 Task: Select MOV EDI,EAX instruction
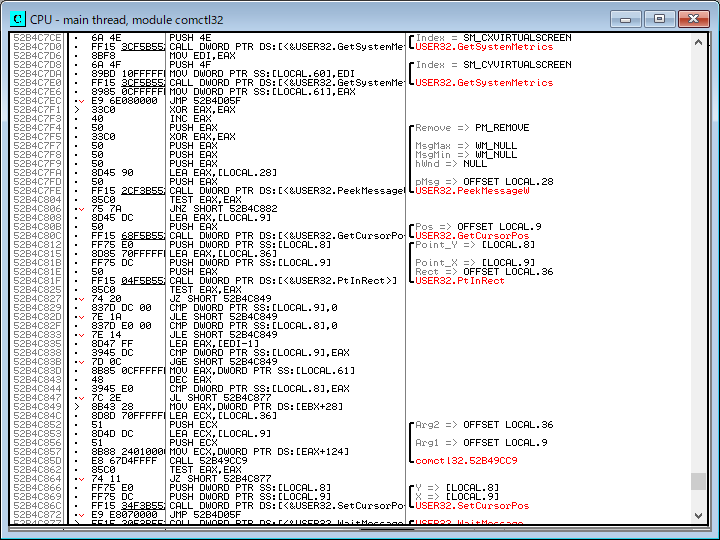point(202,56)
